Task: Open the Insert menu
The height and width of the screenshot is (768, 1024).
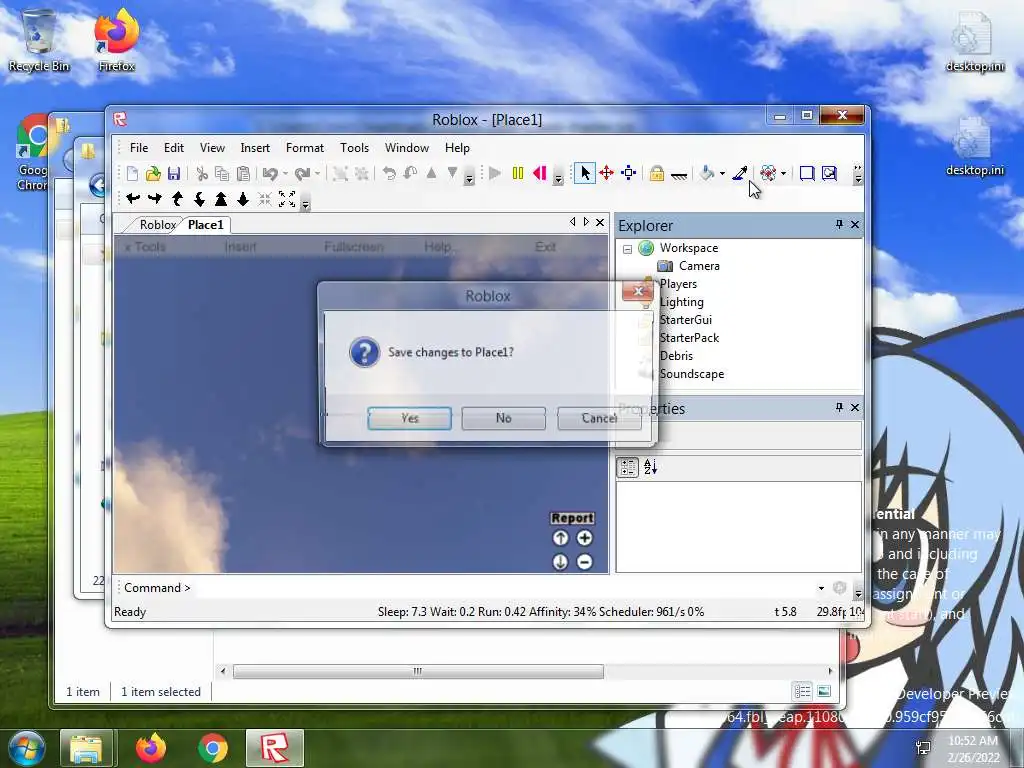Action: point(255,148)
